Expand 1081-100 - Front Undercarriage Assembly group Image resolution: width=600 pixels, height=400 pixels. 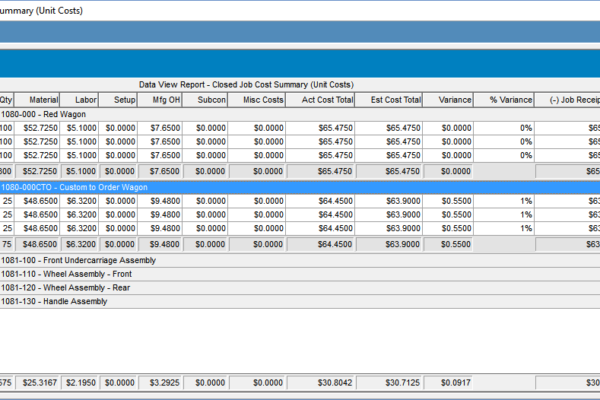300,260
